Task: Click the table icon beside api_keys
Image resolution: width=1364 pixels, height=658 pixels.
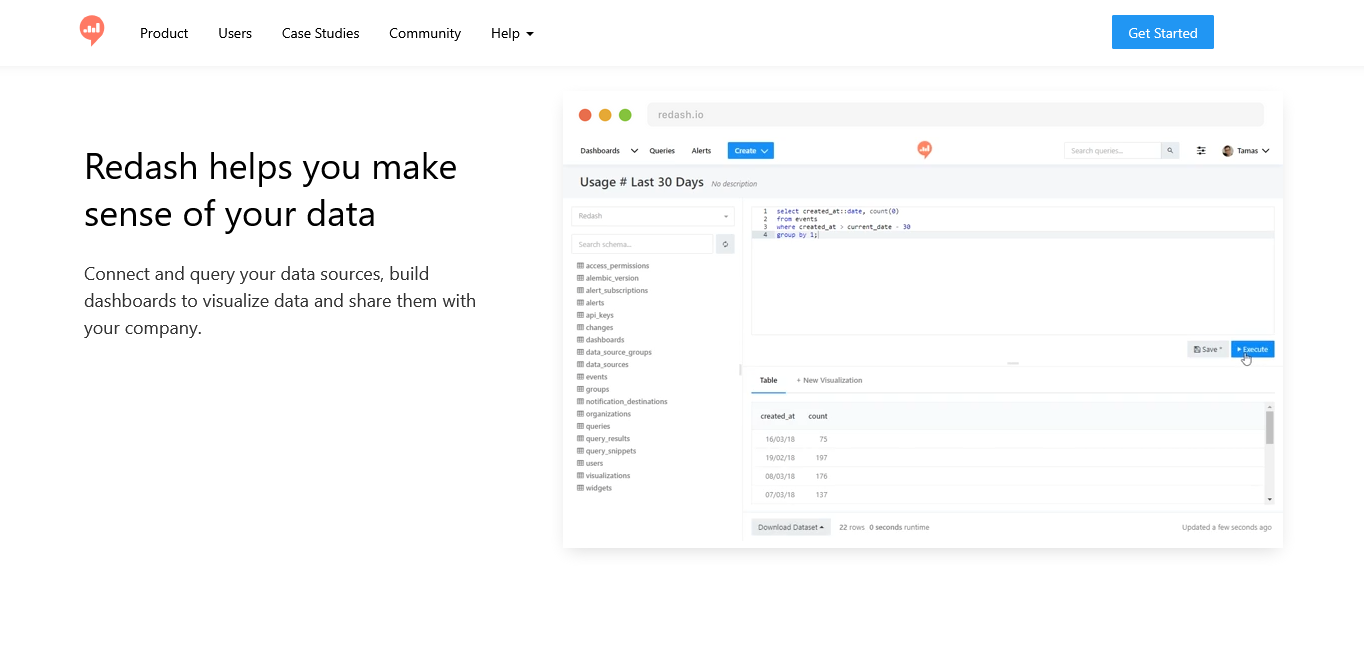Action: coord(580,315)
